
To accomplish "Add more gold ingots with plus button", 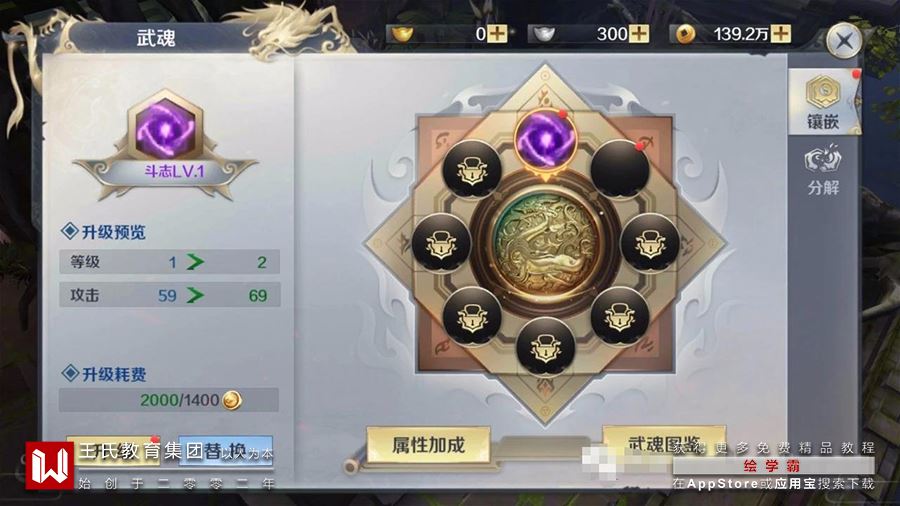I will 497,34.
